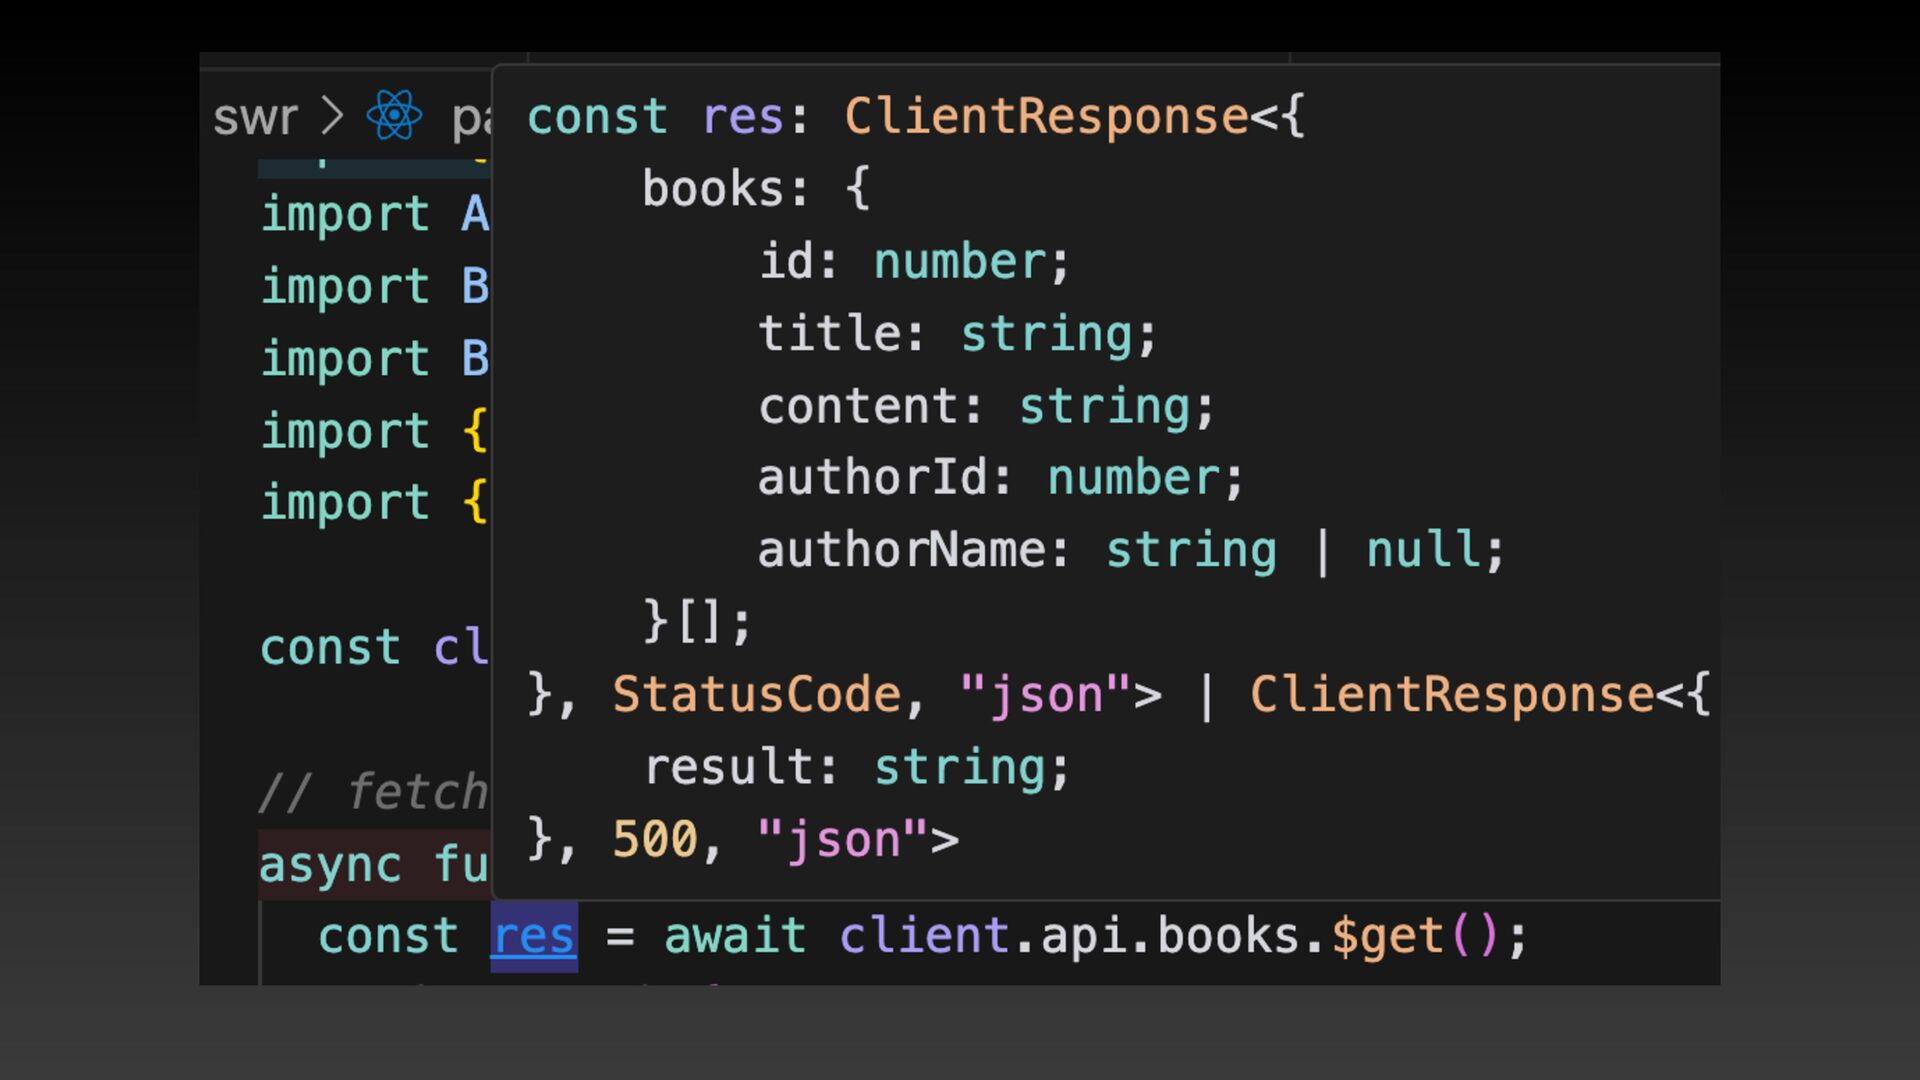Viewport: 1920px width, 1080px height.
Task: Click the $get method call
Action: pyautogui.click(x=1387, y=937)
